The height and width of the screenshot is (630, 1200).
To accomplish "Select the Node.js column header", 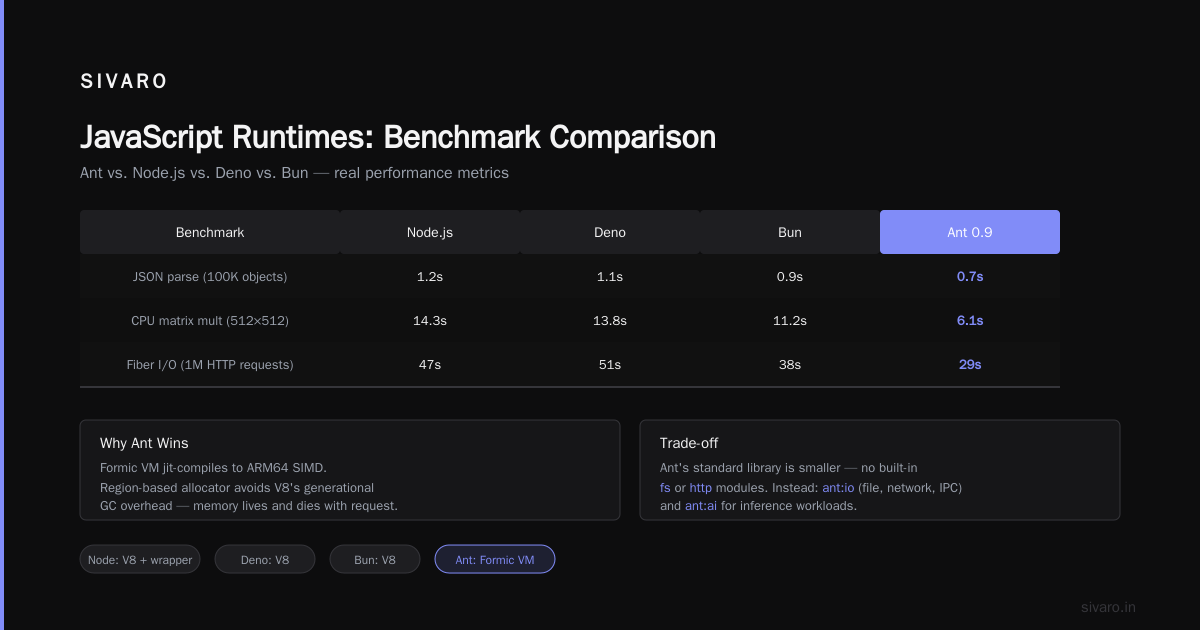I will point(430,232).
